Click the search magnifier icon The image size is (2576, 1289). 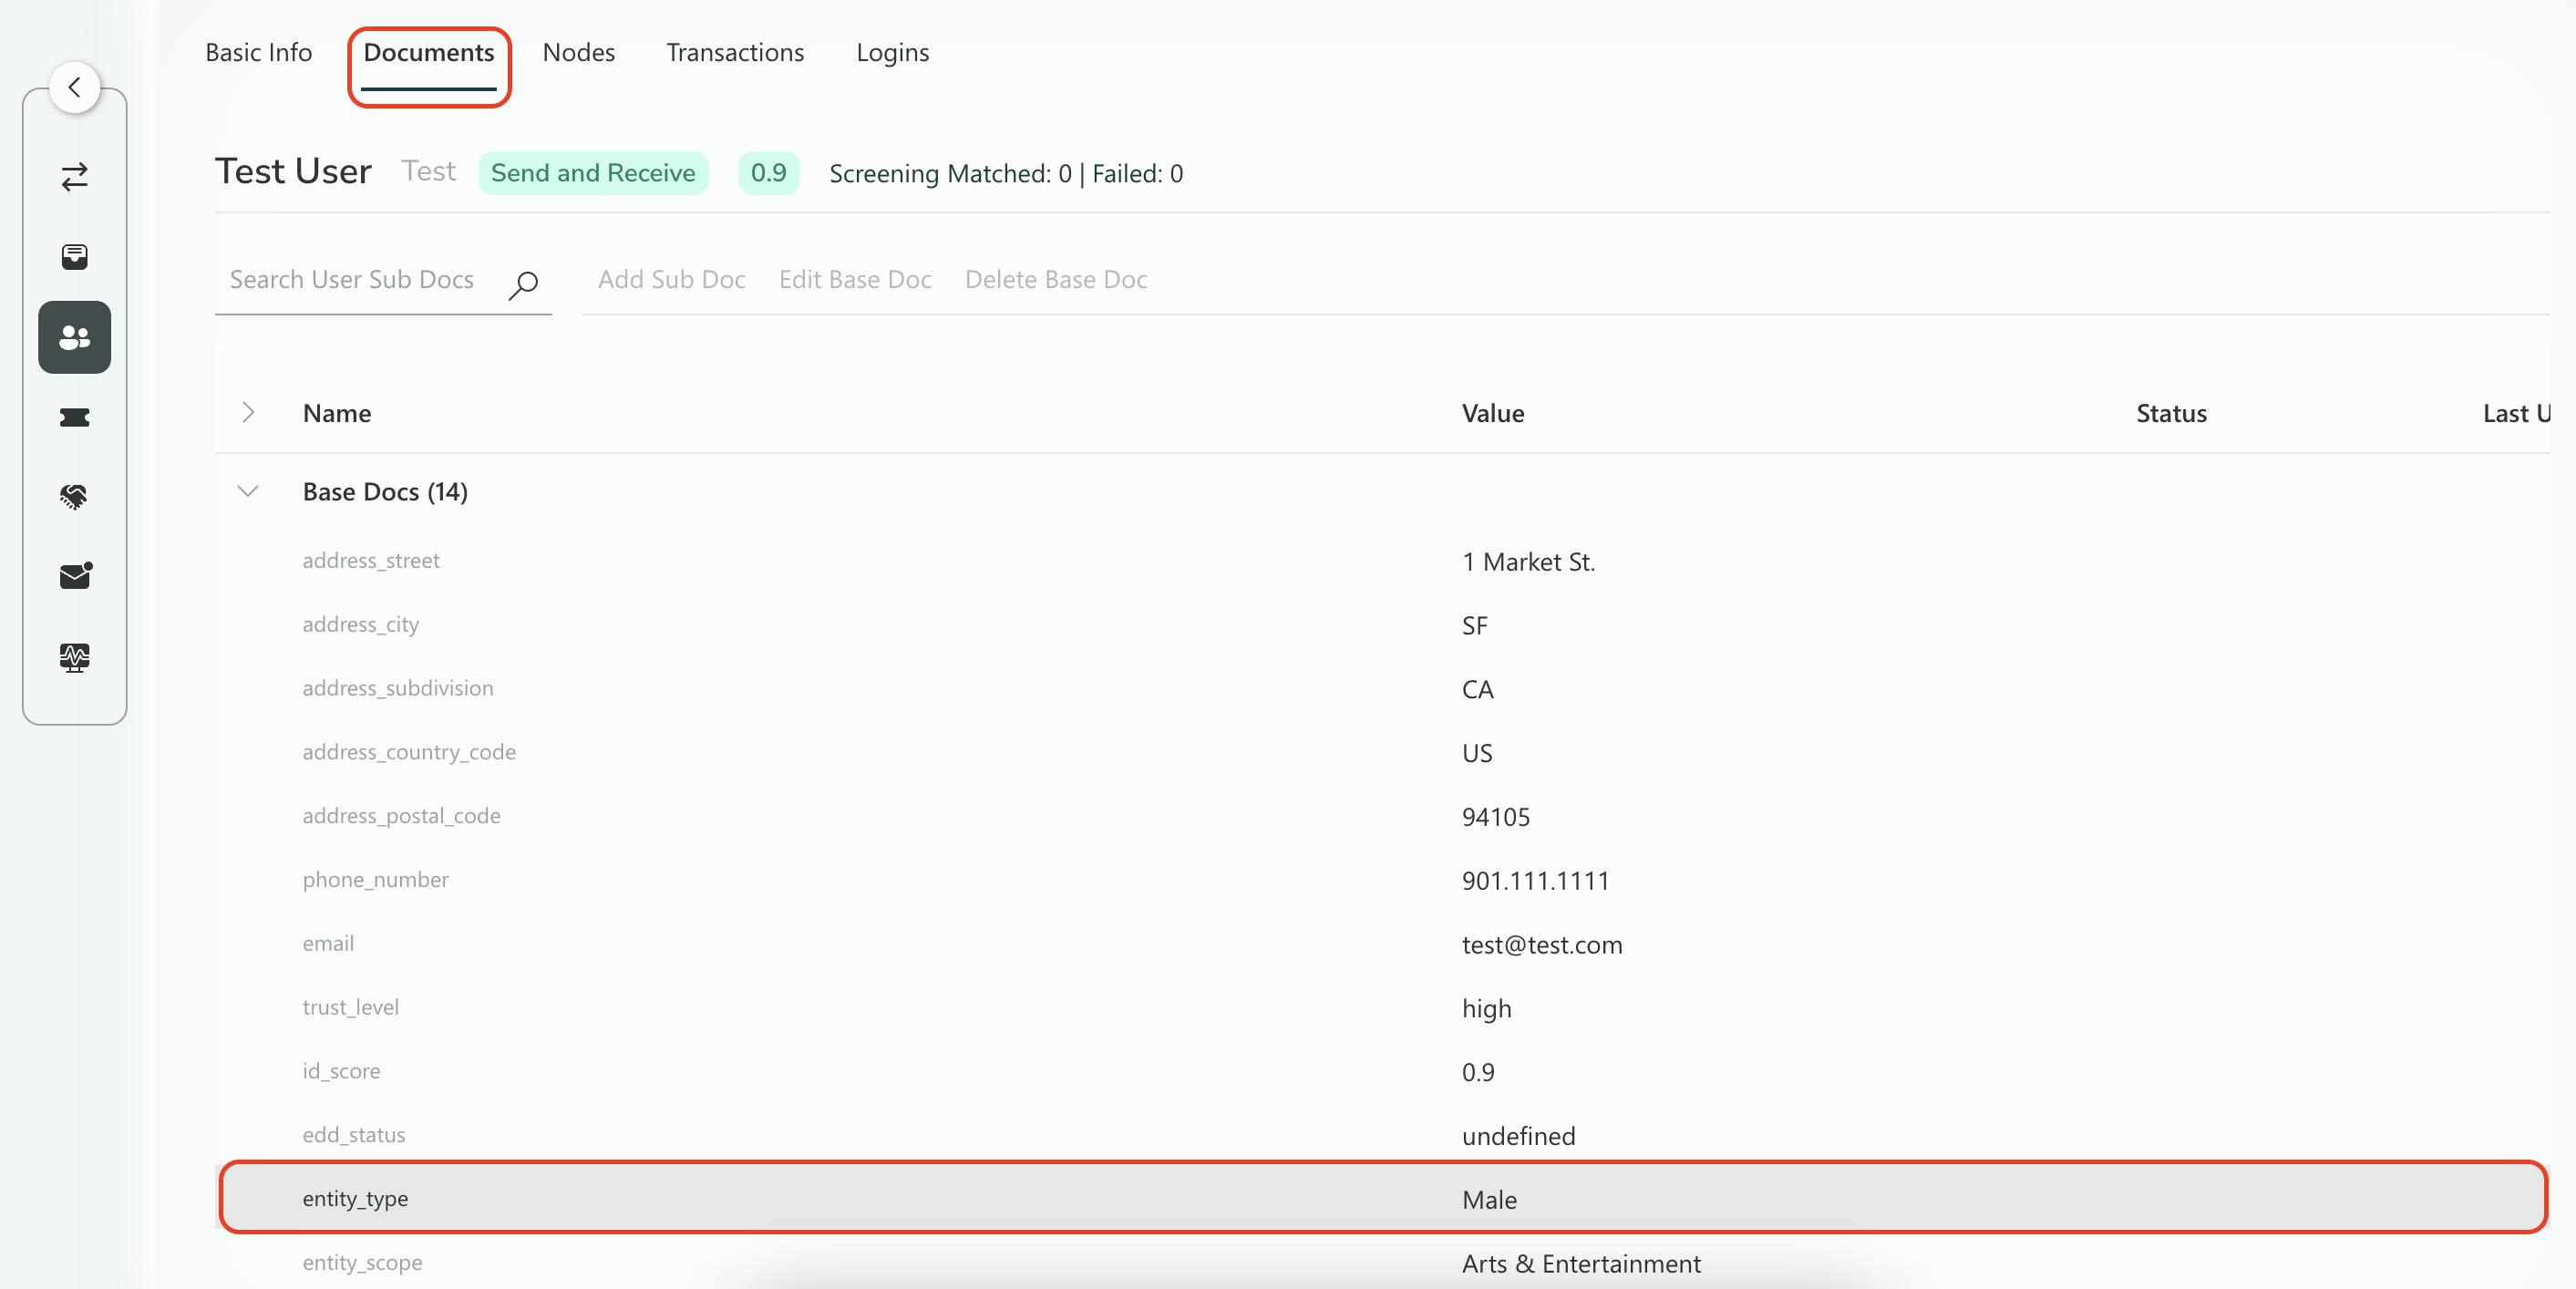coord(524,285)
